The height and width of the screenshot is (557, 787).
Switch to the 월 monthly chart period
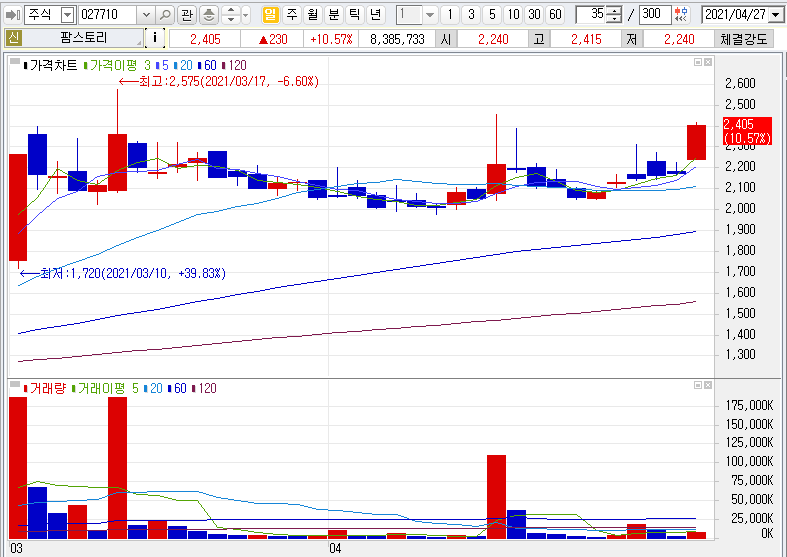[313, 15]
